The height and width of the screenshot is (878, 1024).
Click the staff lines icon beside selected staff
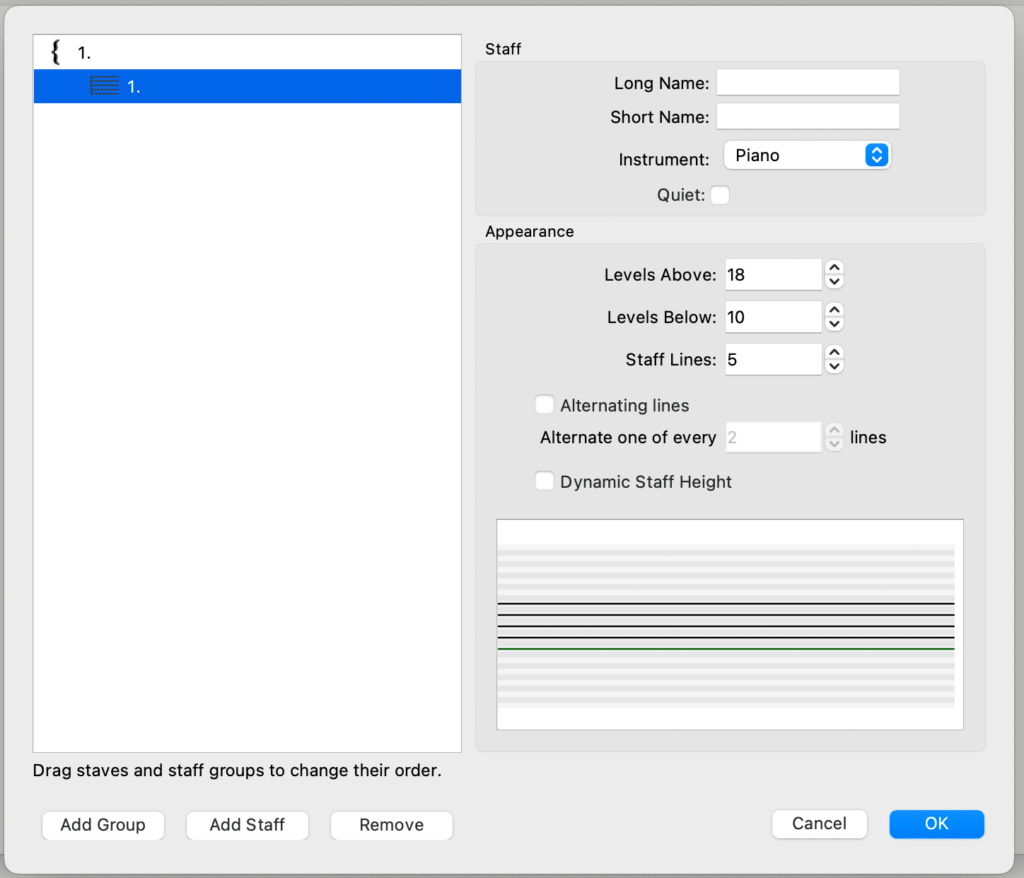point(104,86)
